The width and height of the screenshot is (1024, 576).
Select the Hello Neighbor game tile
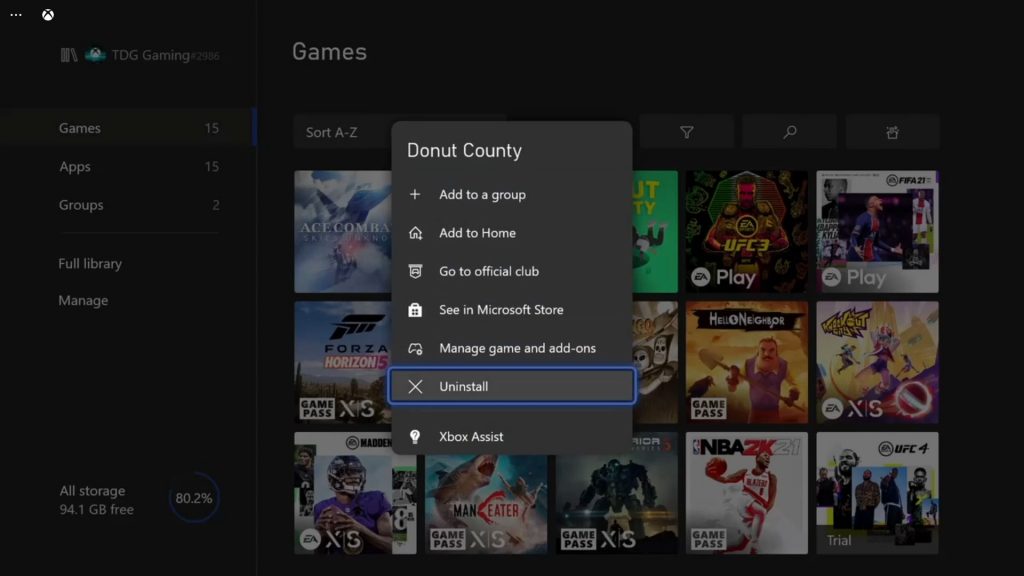coord(746,362)
